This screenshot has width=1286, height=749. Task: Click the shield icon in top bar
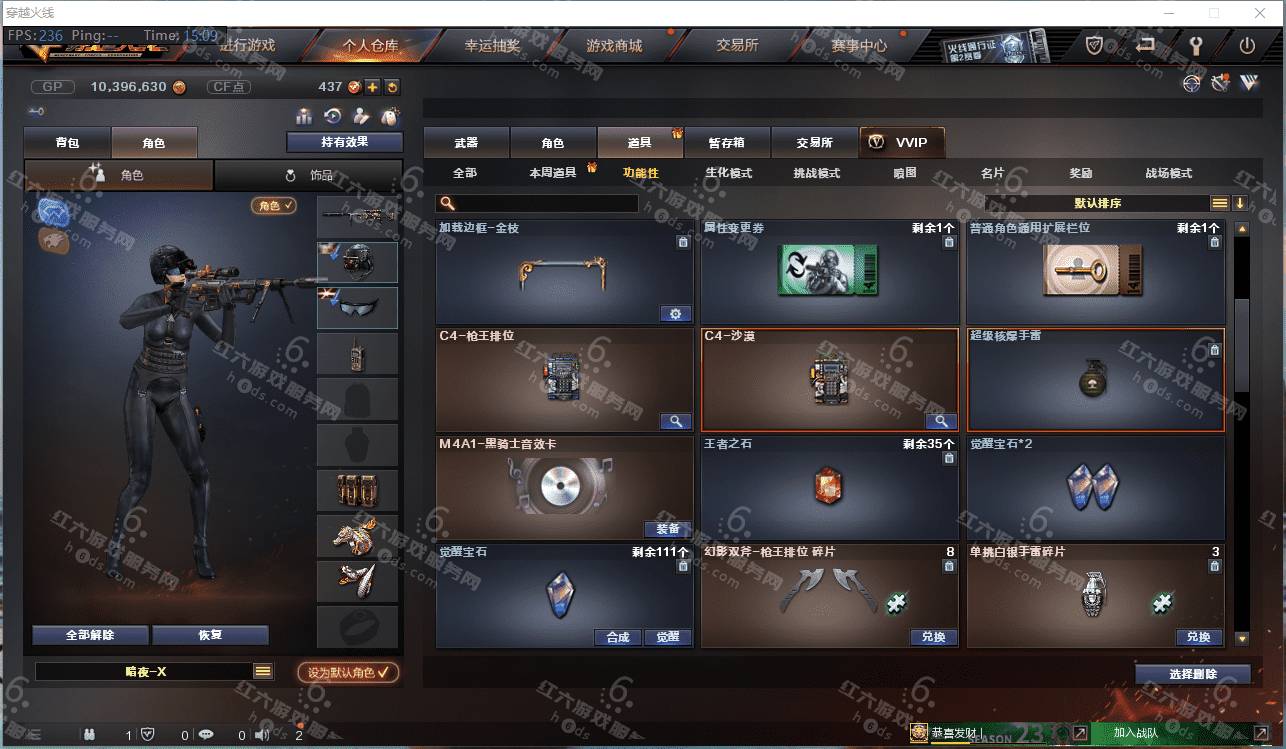click(1095, 46)
